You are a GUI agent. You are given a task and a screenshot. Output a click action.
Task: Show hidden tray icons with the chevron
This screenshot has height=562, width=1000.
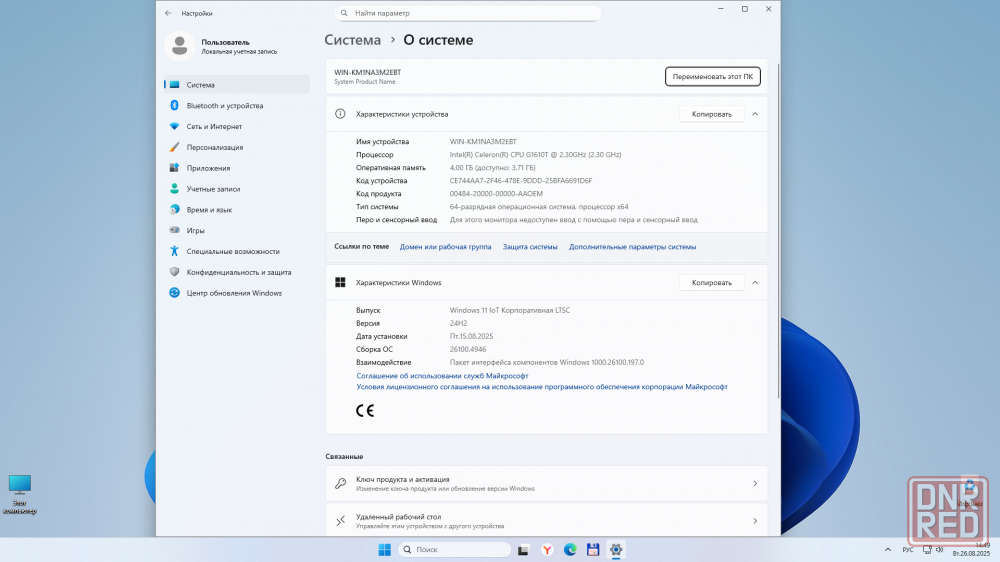tap(888, 549)
